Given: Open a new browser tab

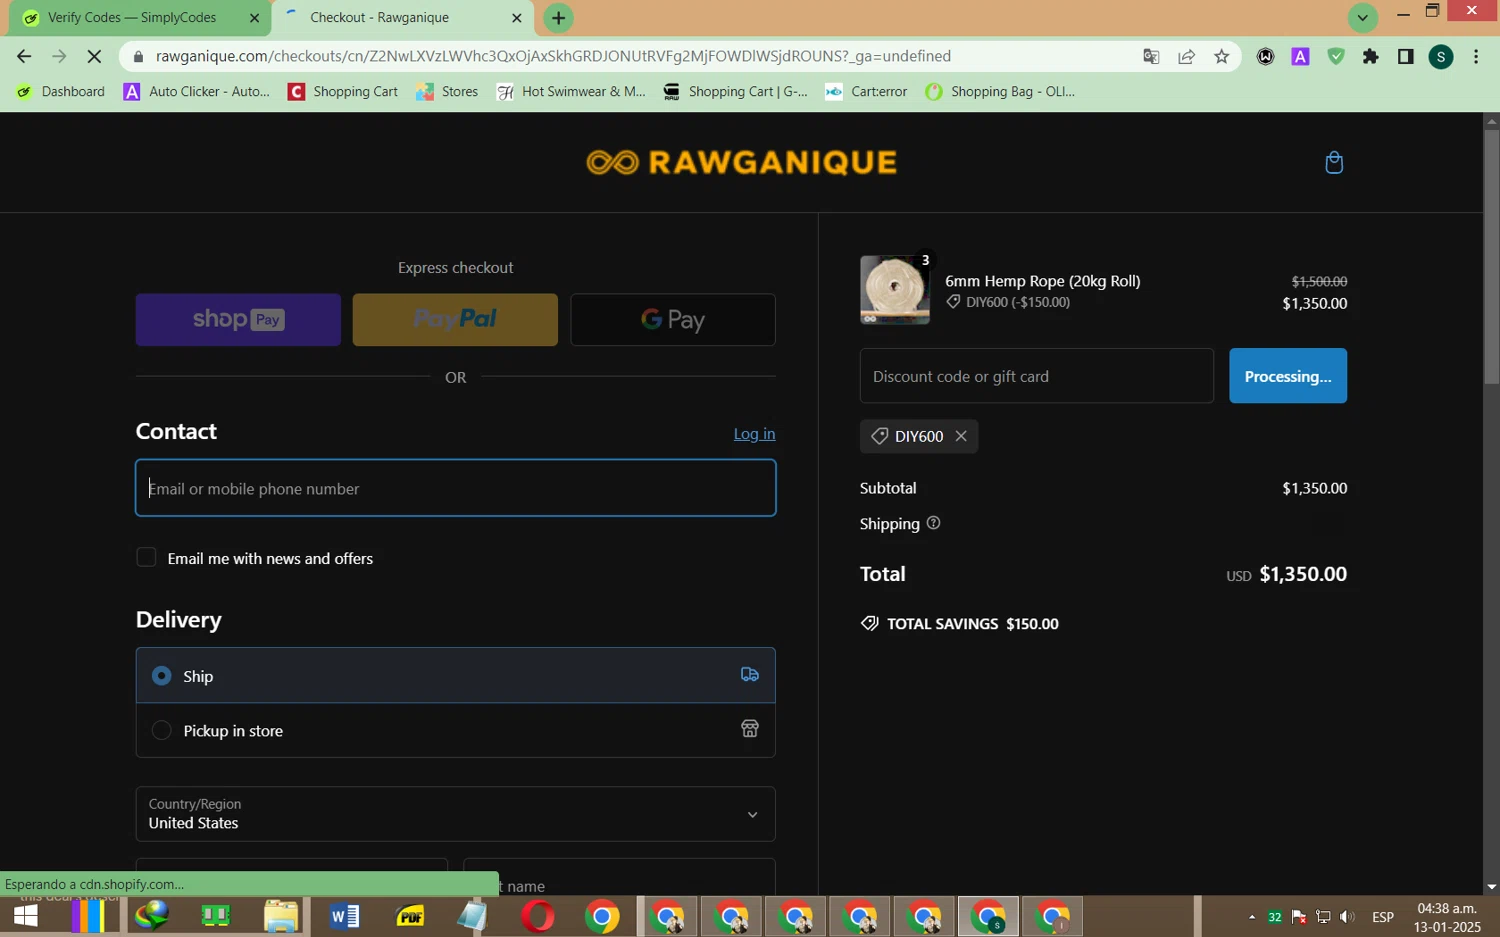Looking at the screenshot, I should click(x=558, y=18).
